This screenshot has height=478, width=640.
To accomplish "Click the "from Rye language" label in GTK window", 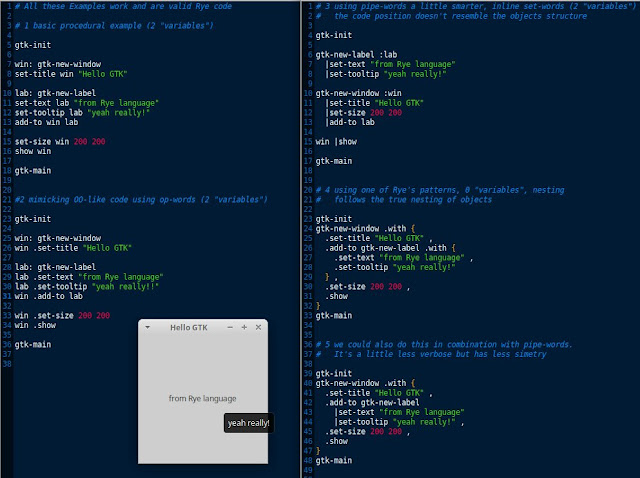I will [x=202, y=398].
